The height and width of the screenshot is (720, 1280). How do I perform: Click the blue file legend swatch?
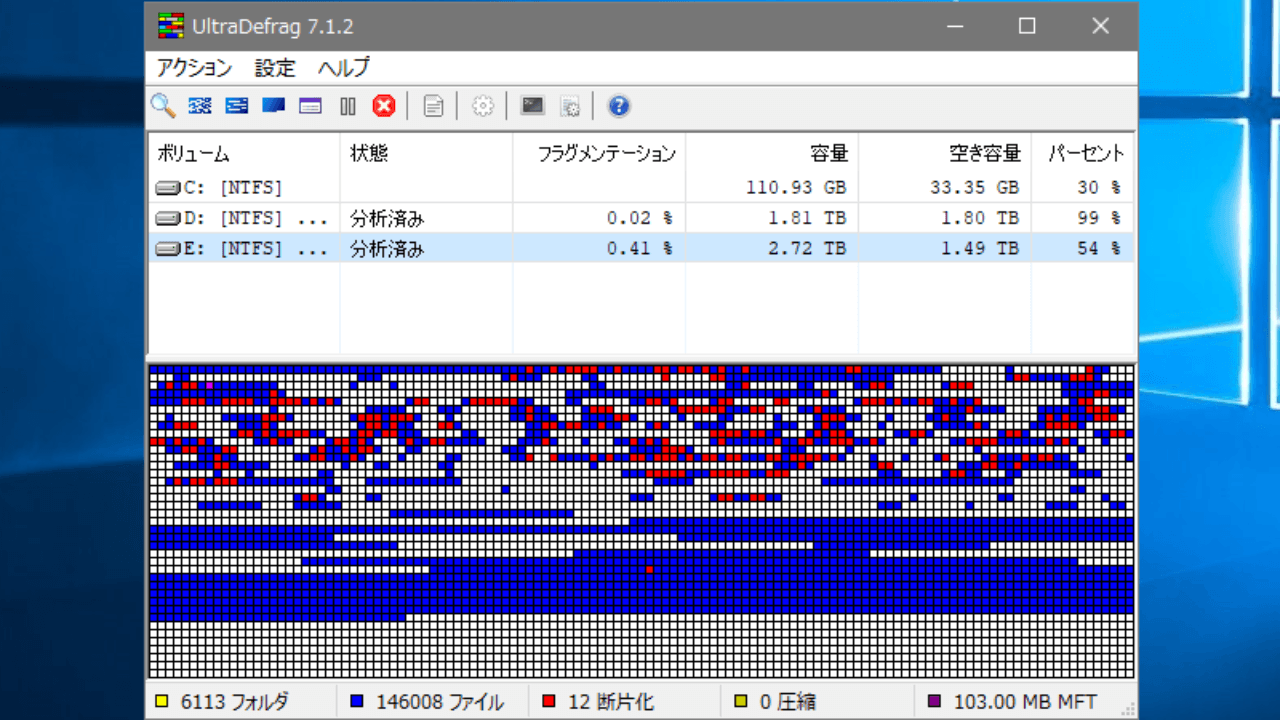356,702
